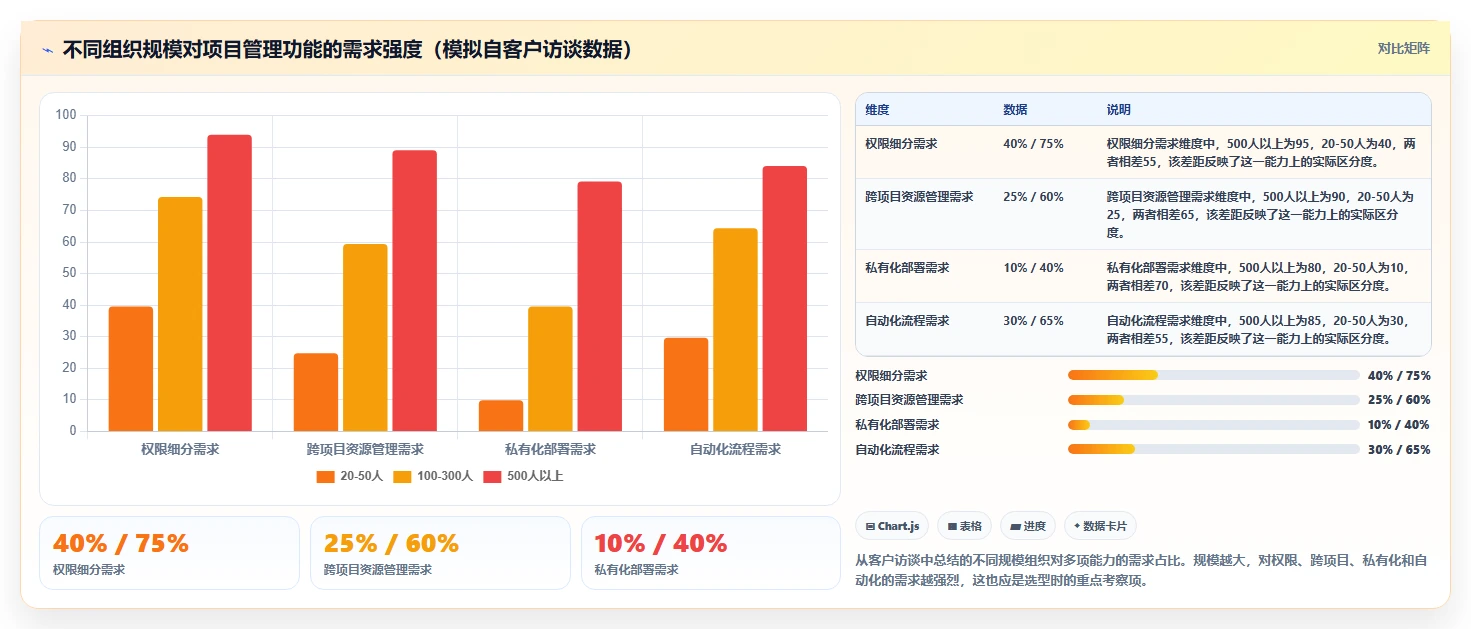Select the Chart.js tag chip
The height and width of the screenshot is (629, 1471).
pyautogui.click(x=892, y=526)
